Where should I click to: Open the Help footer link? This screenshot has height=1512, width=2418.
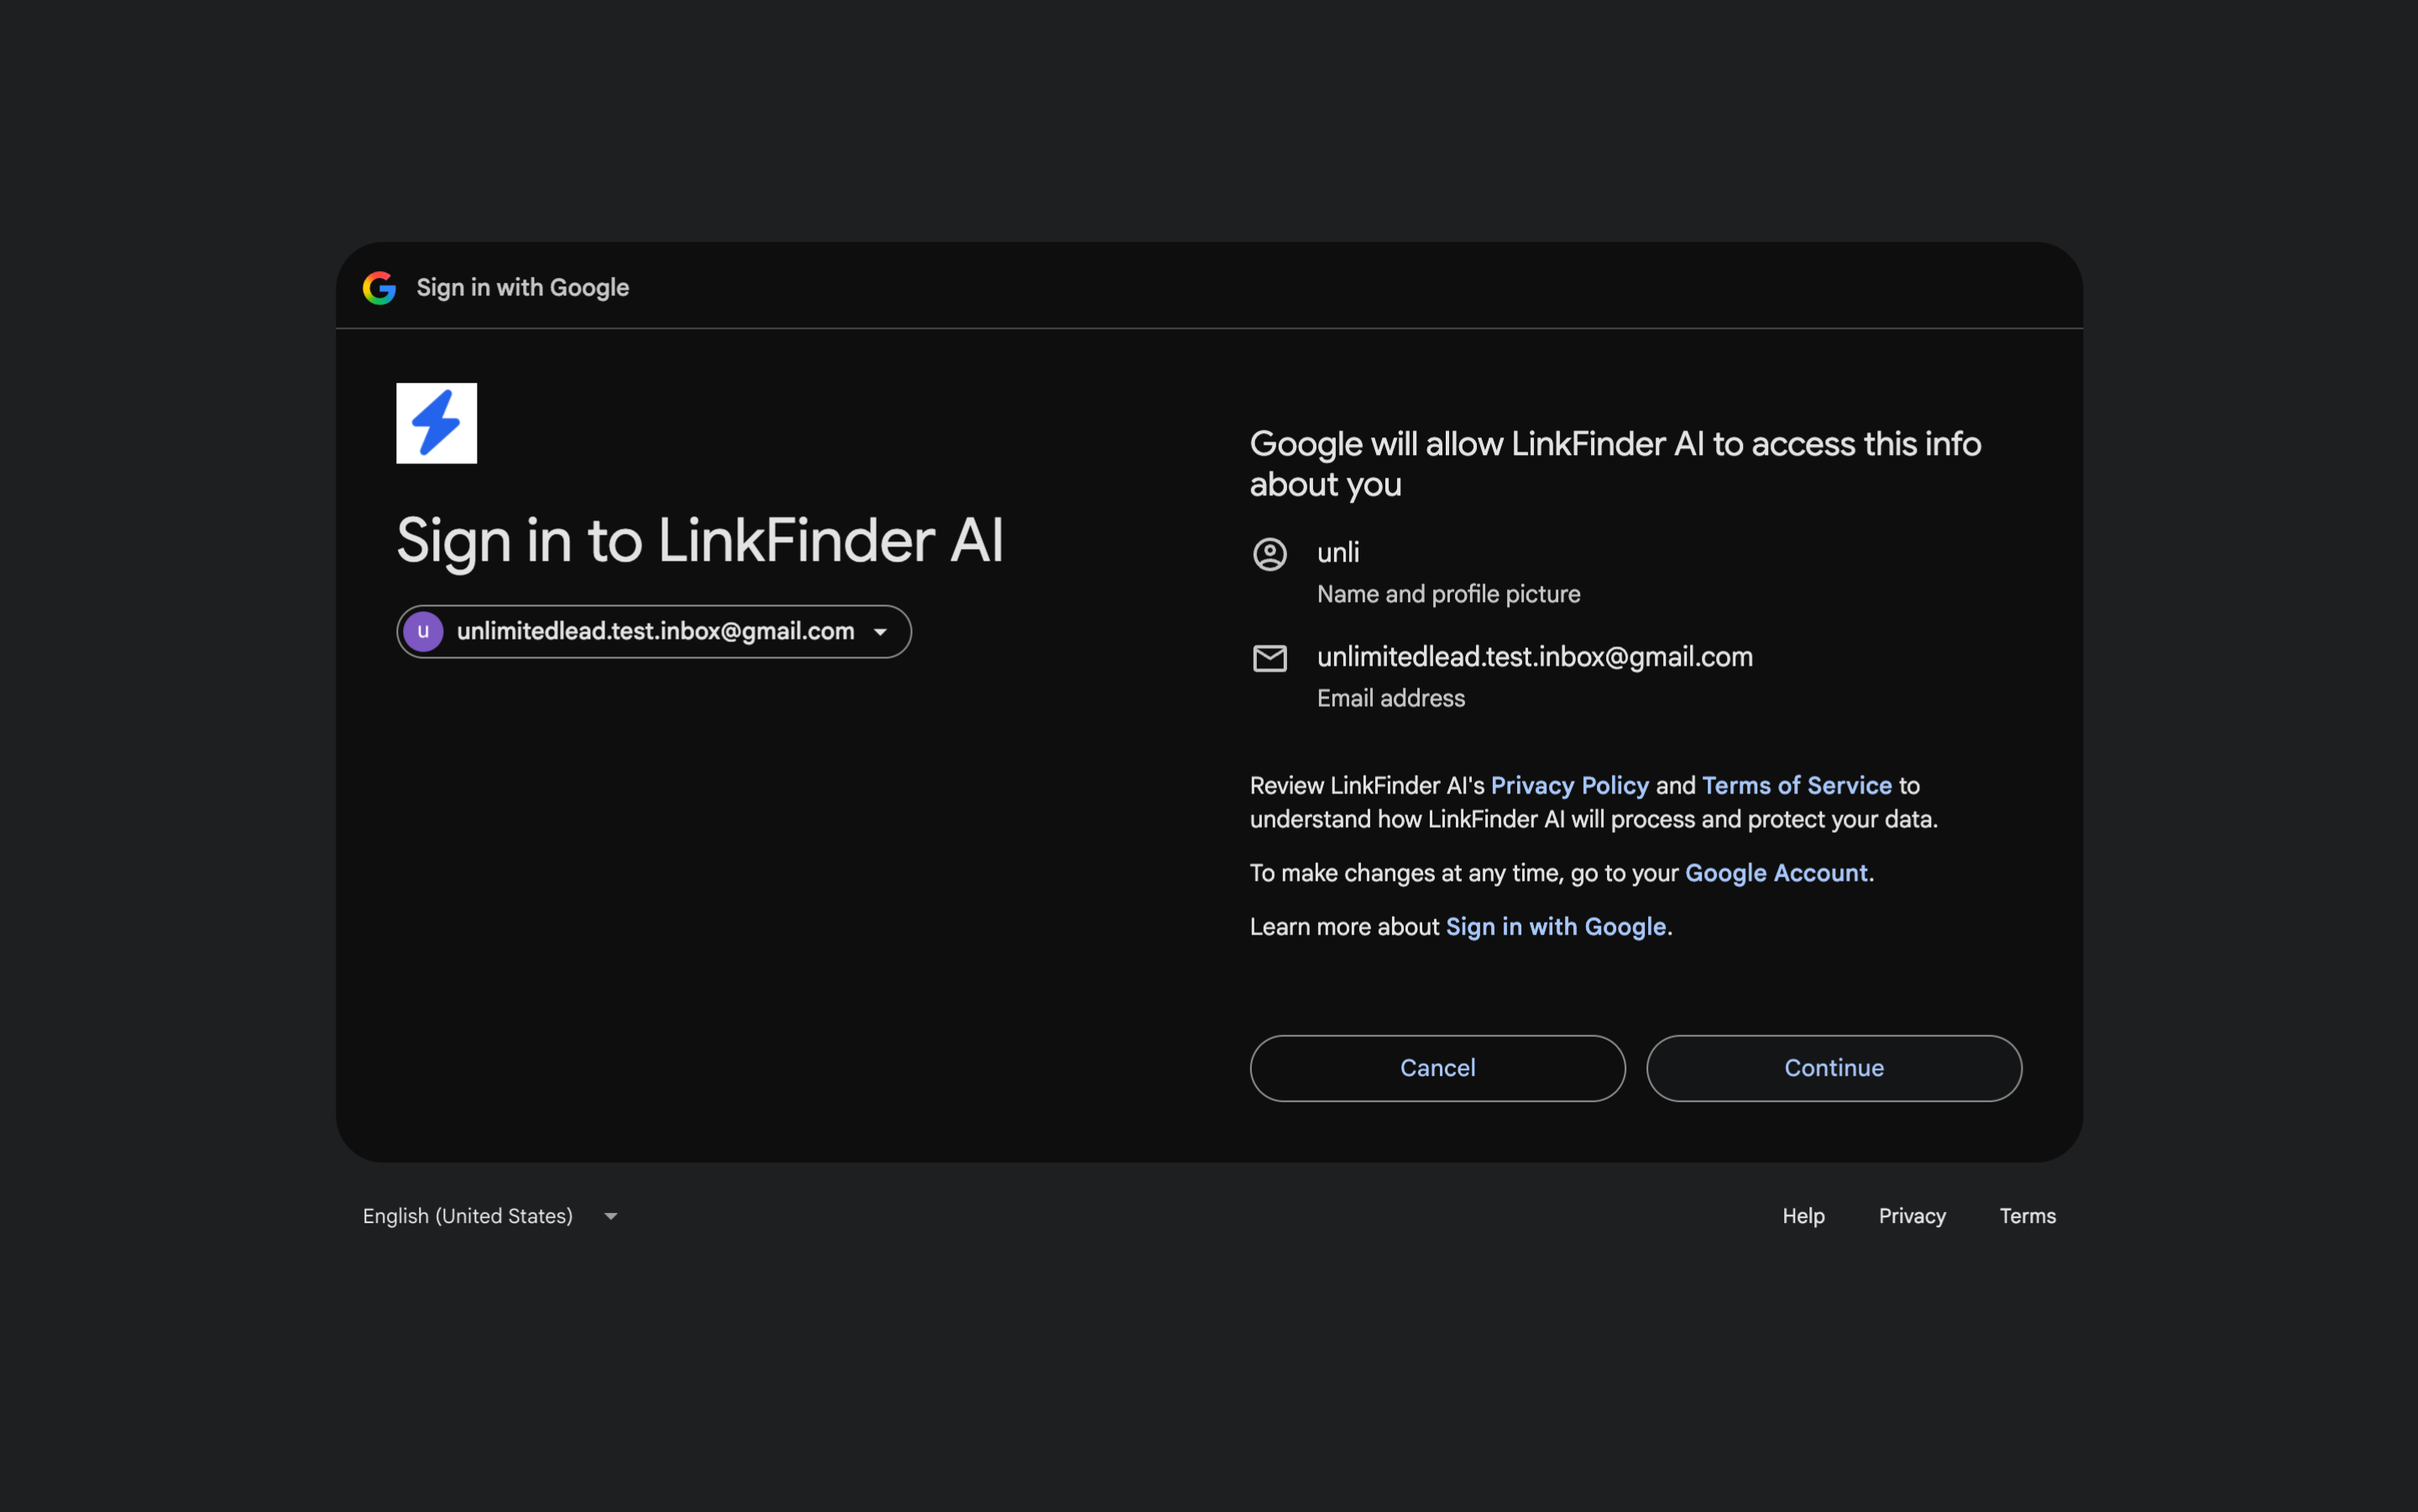(1803, 1216)
